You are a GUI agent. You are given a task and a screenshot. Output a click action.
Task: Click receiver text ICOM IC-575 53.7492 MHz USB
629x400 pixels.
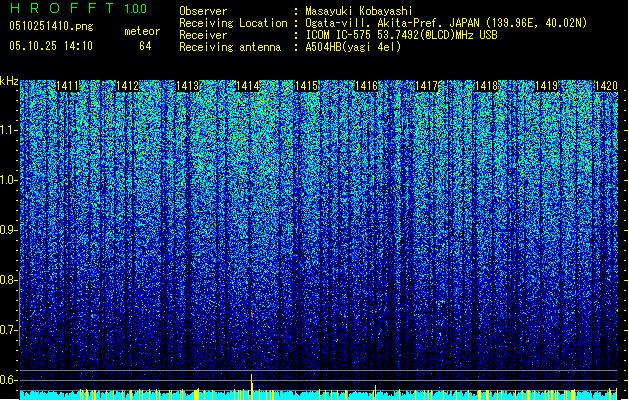(402, 35)
